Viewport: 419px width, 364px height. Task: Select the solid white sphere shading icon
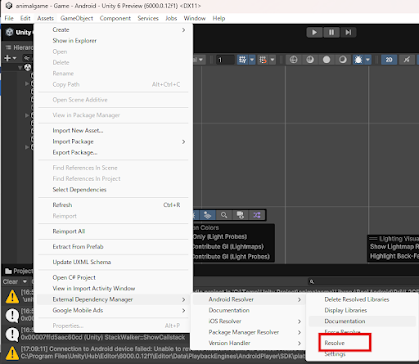click(326, 60)
